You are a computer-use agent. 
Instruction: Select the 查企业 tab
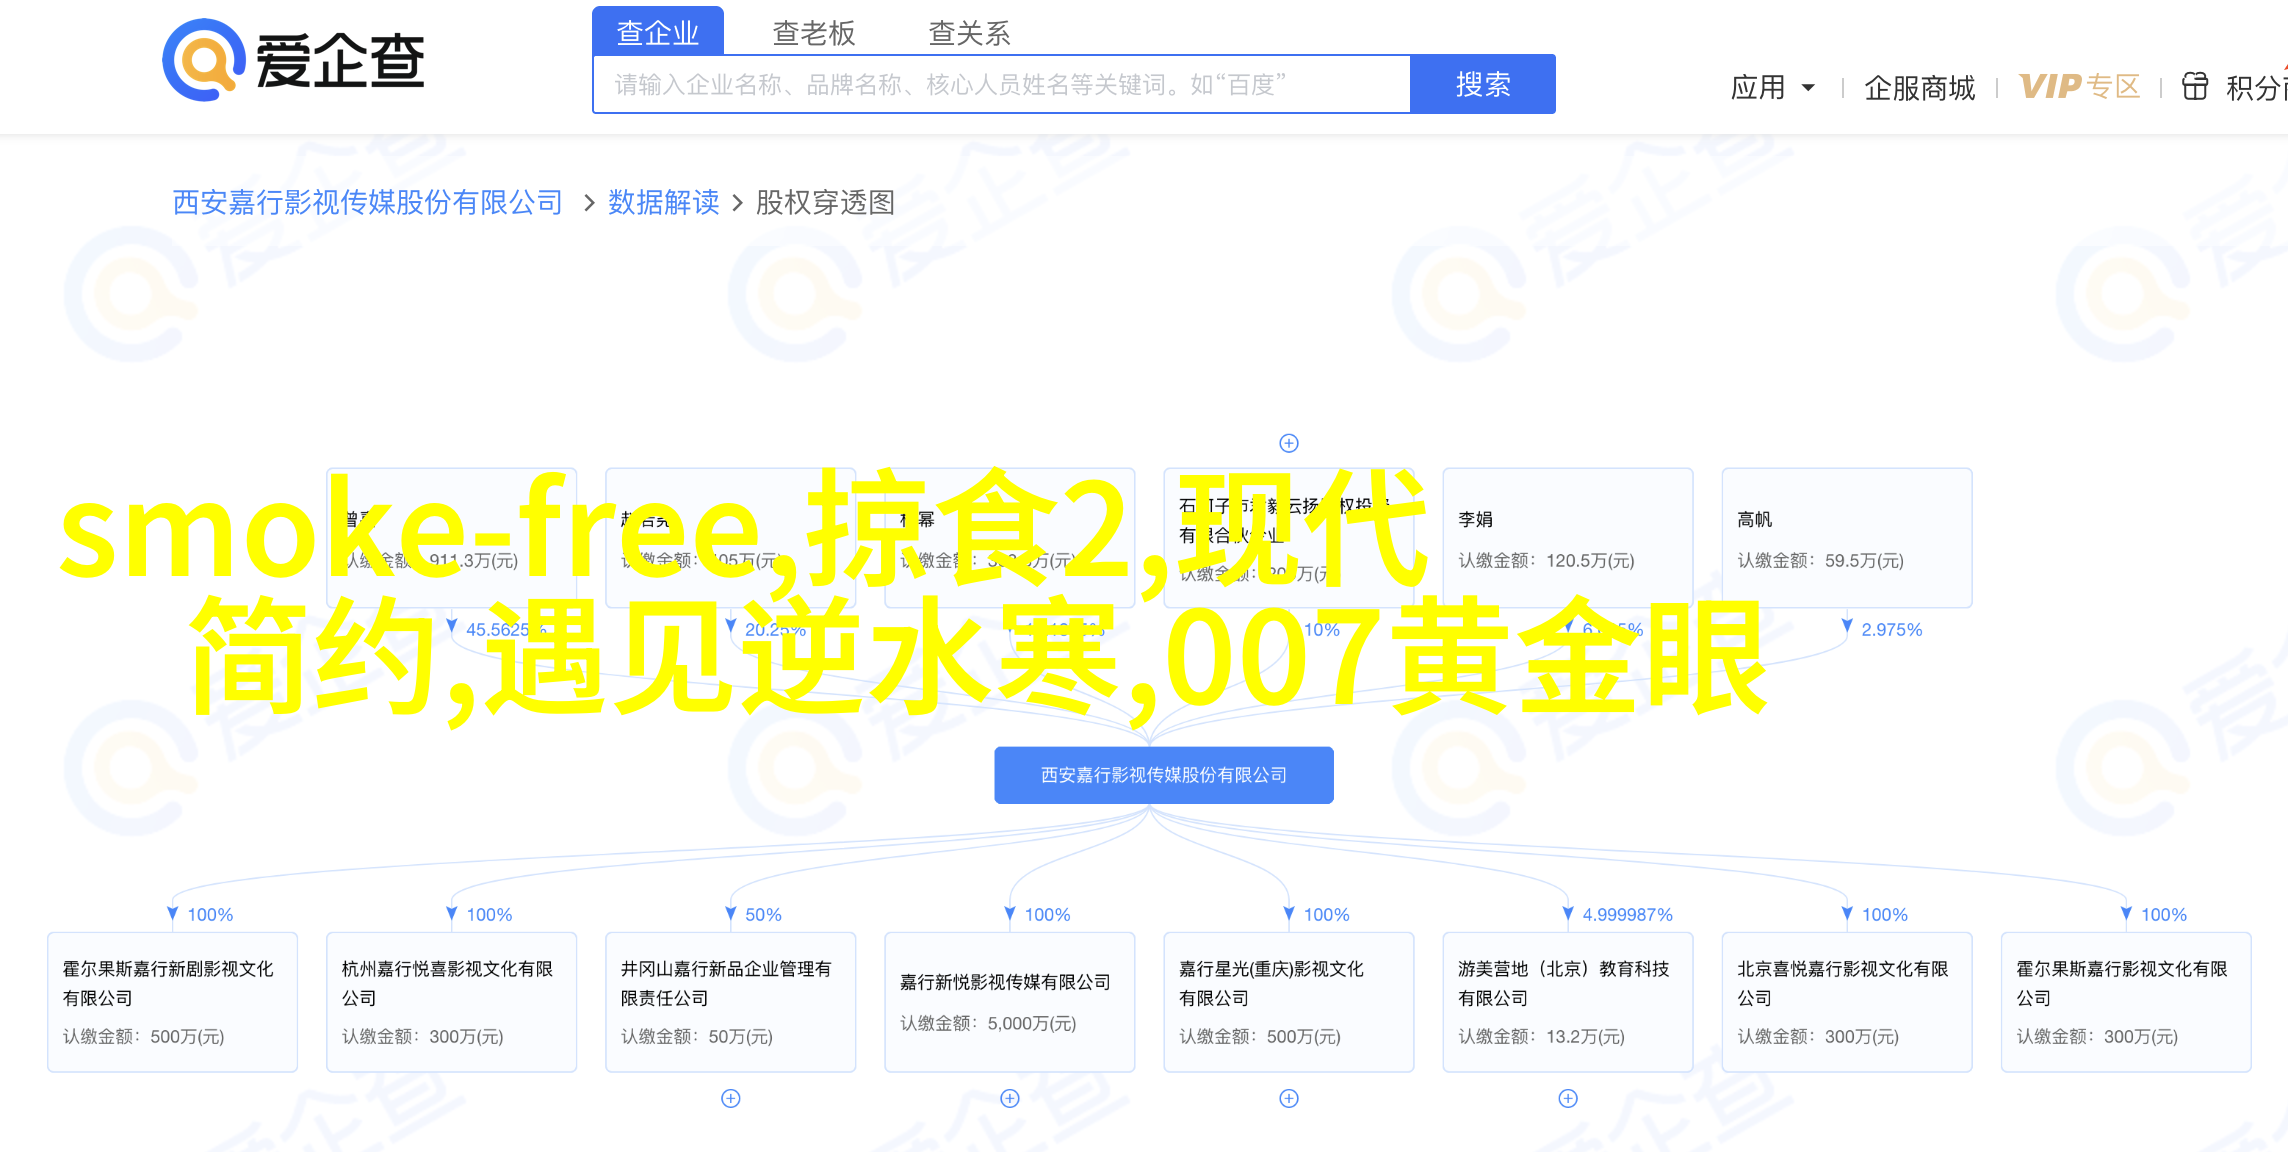coord(658,32)
